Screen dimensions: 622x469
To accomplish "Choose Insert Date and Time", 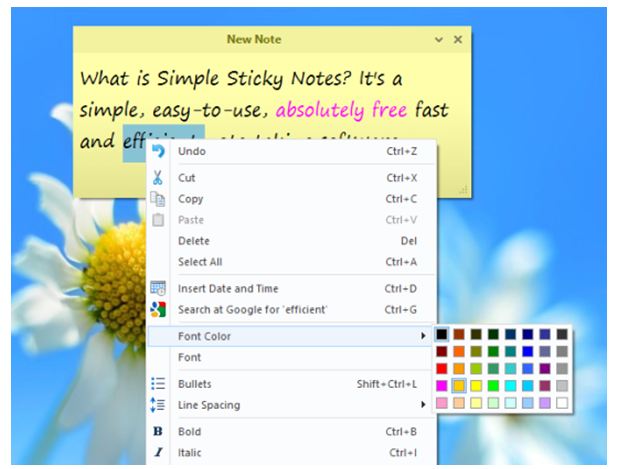I will (292, 288).
